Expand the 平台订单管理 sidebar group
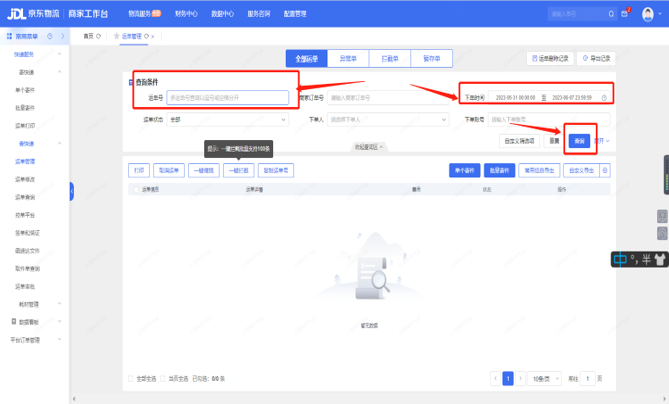 (59, 340)
